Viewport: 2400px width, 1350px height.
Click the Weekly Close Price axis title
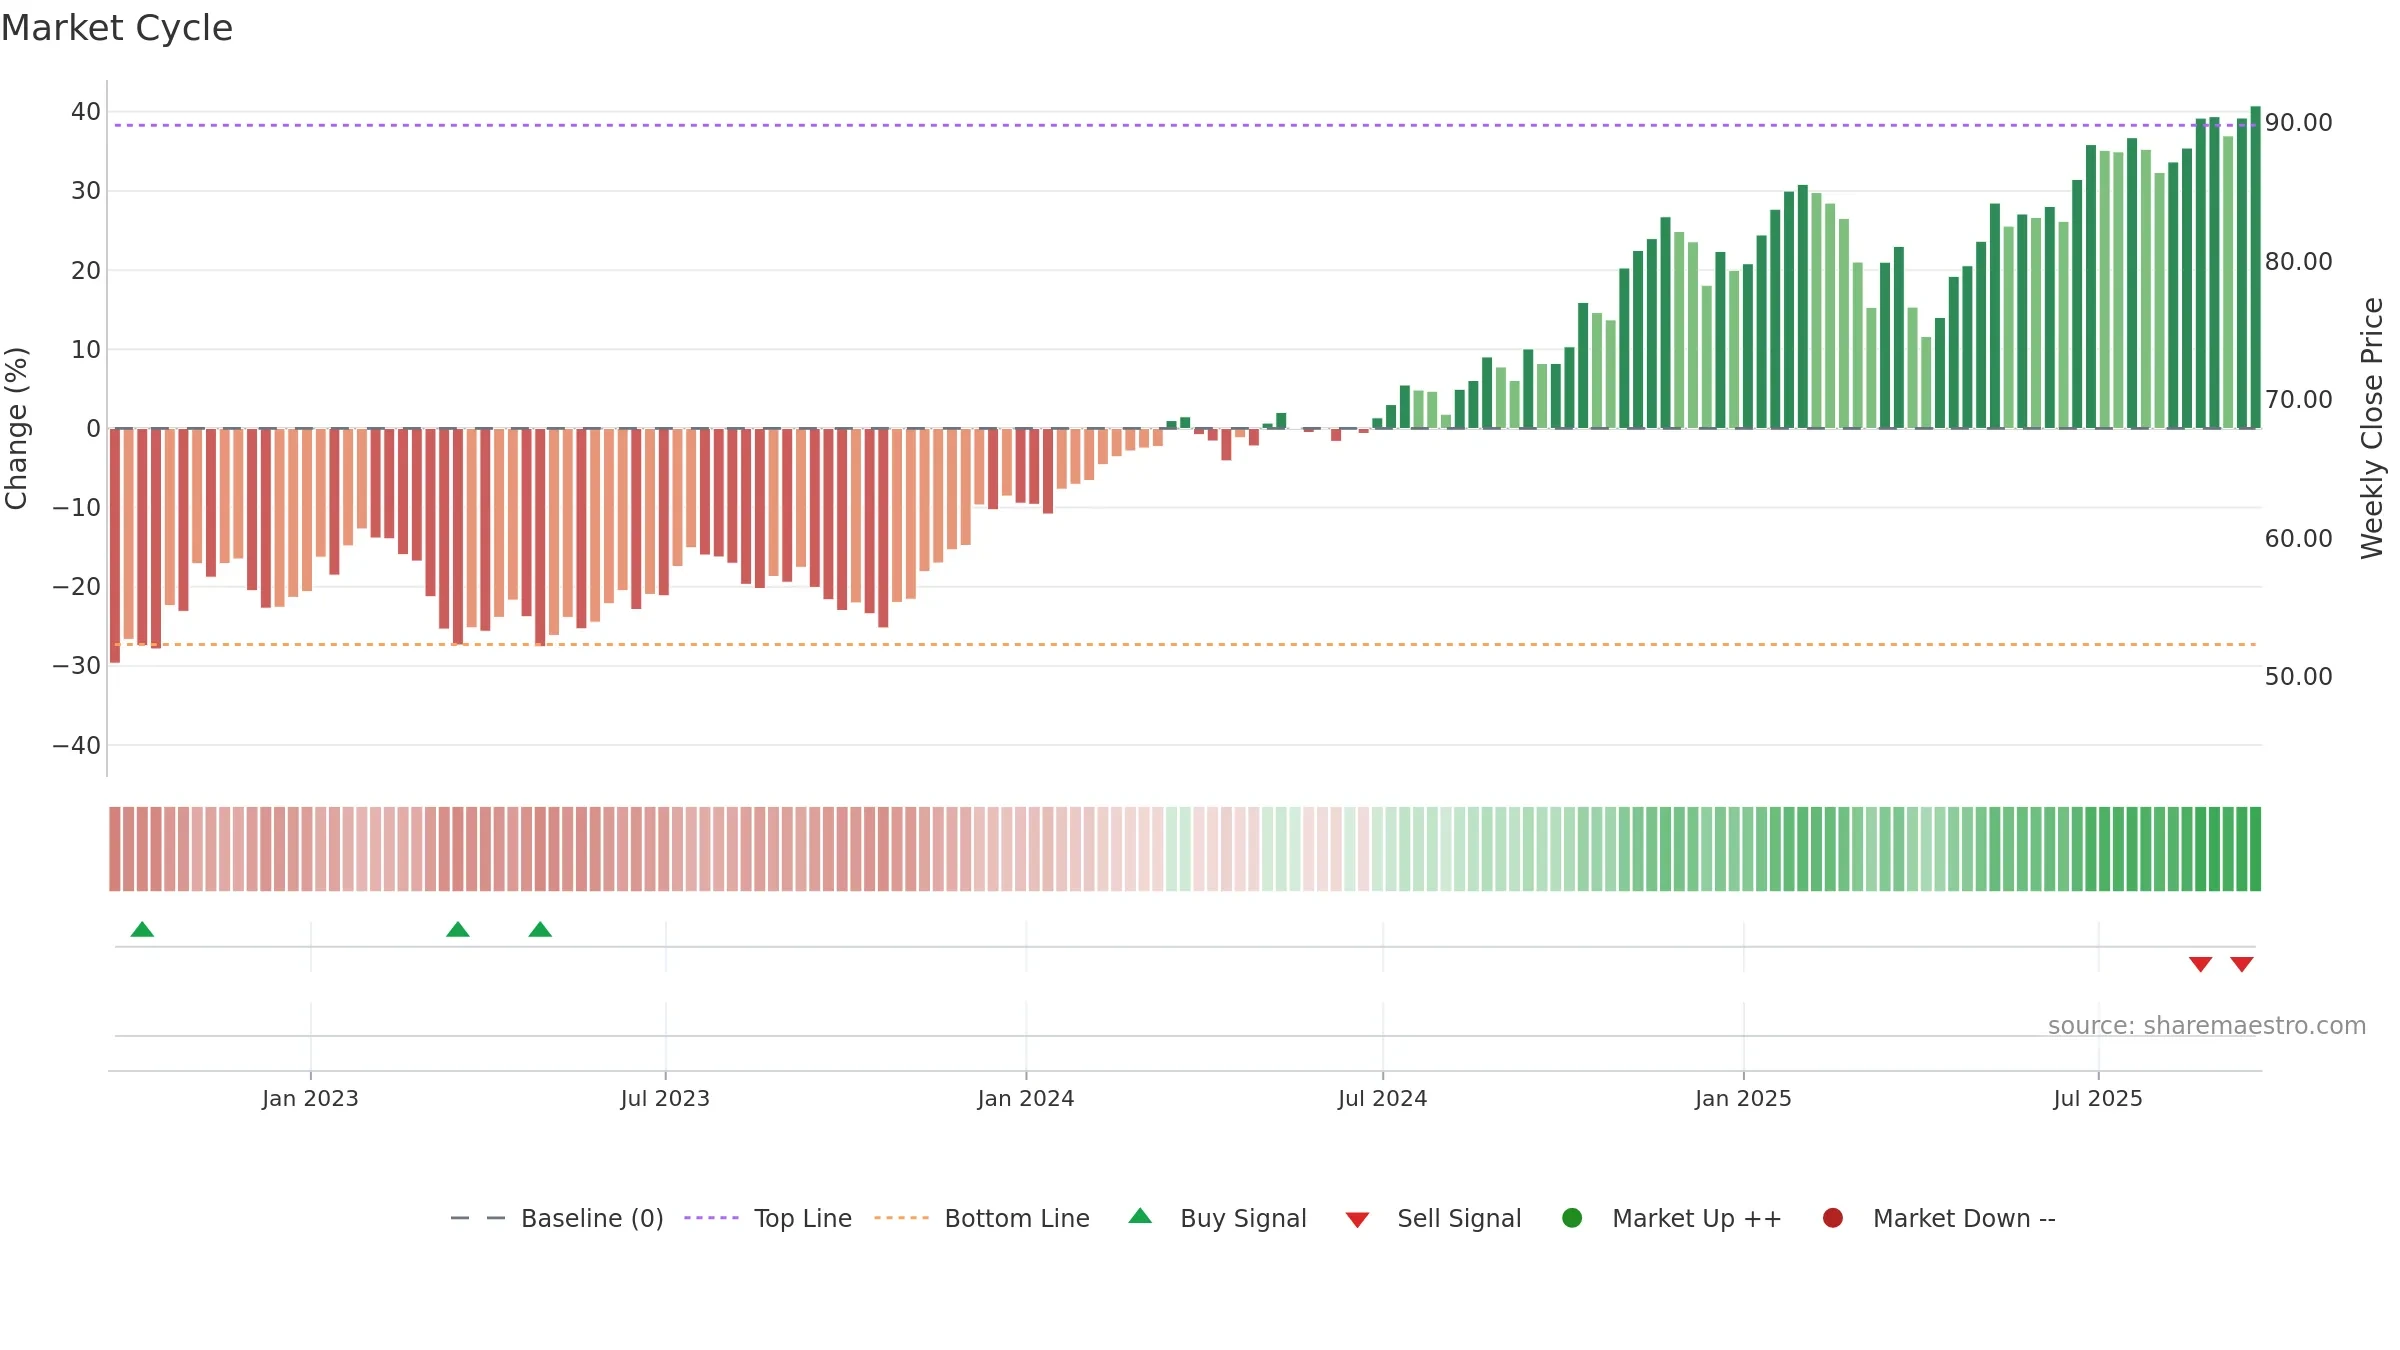(x=2372, y=428)
